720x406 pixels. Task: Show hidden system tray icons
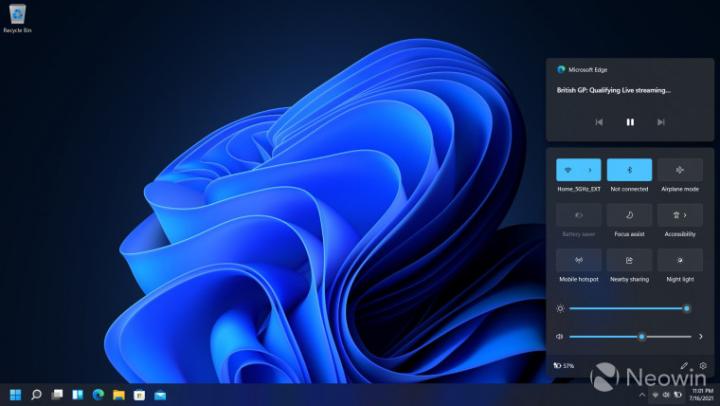click(642, 395)
